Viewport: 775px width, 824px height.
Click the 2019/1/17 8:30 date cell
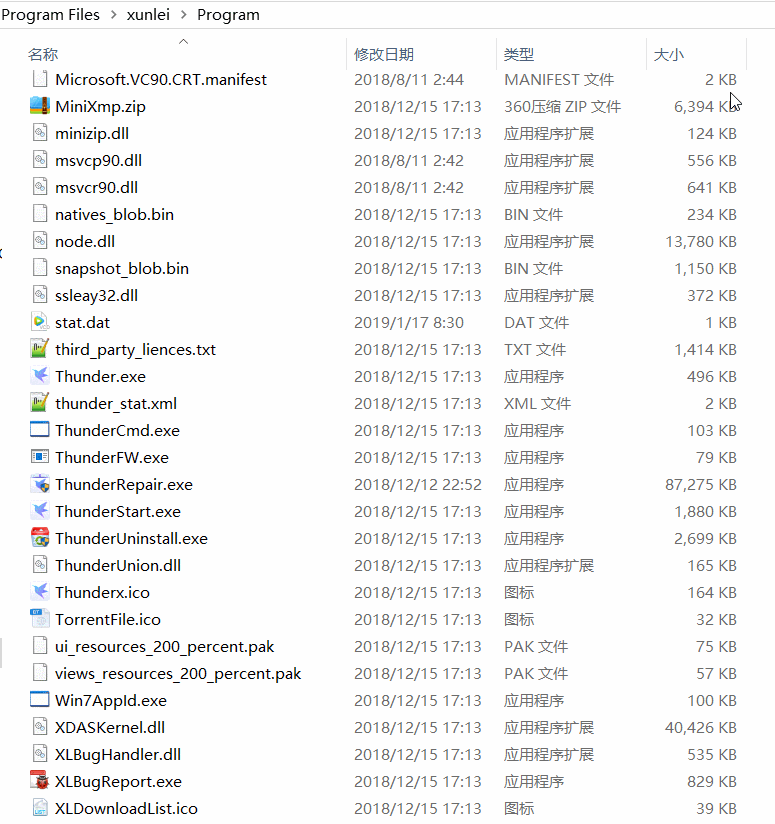pos(409,322)
